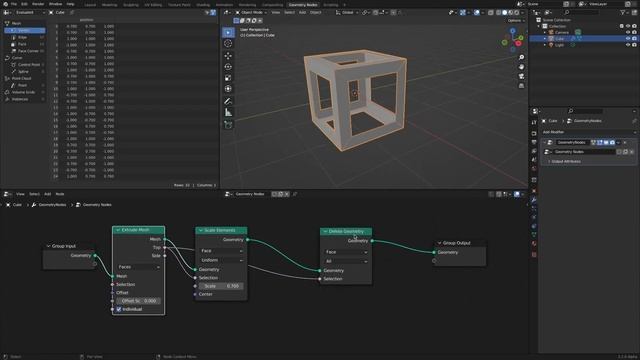The image size is (640, 360).
Task: Adjust Offset Scale slider in Extrude Mesh
Action: click(139, 301)
